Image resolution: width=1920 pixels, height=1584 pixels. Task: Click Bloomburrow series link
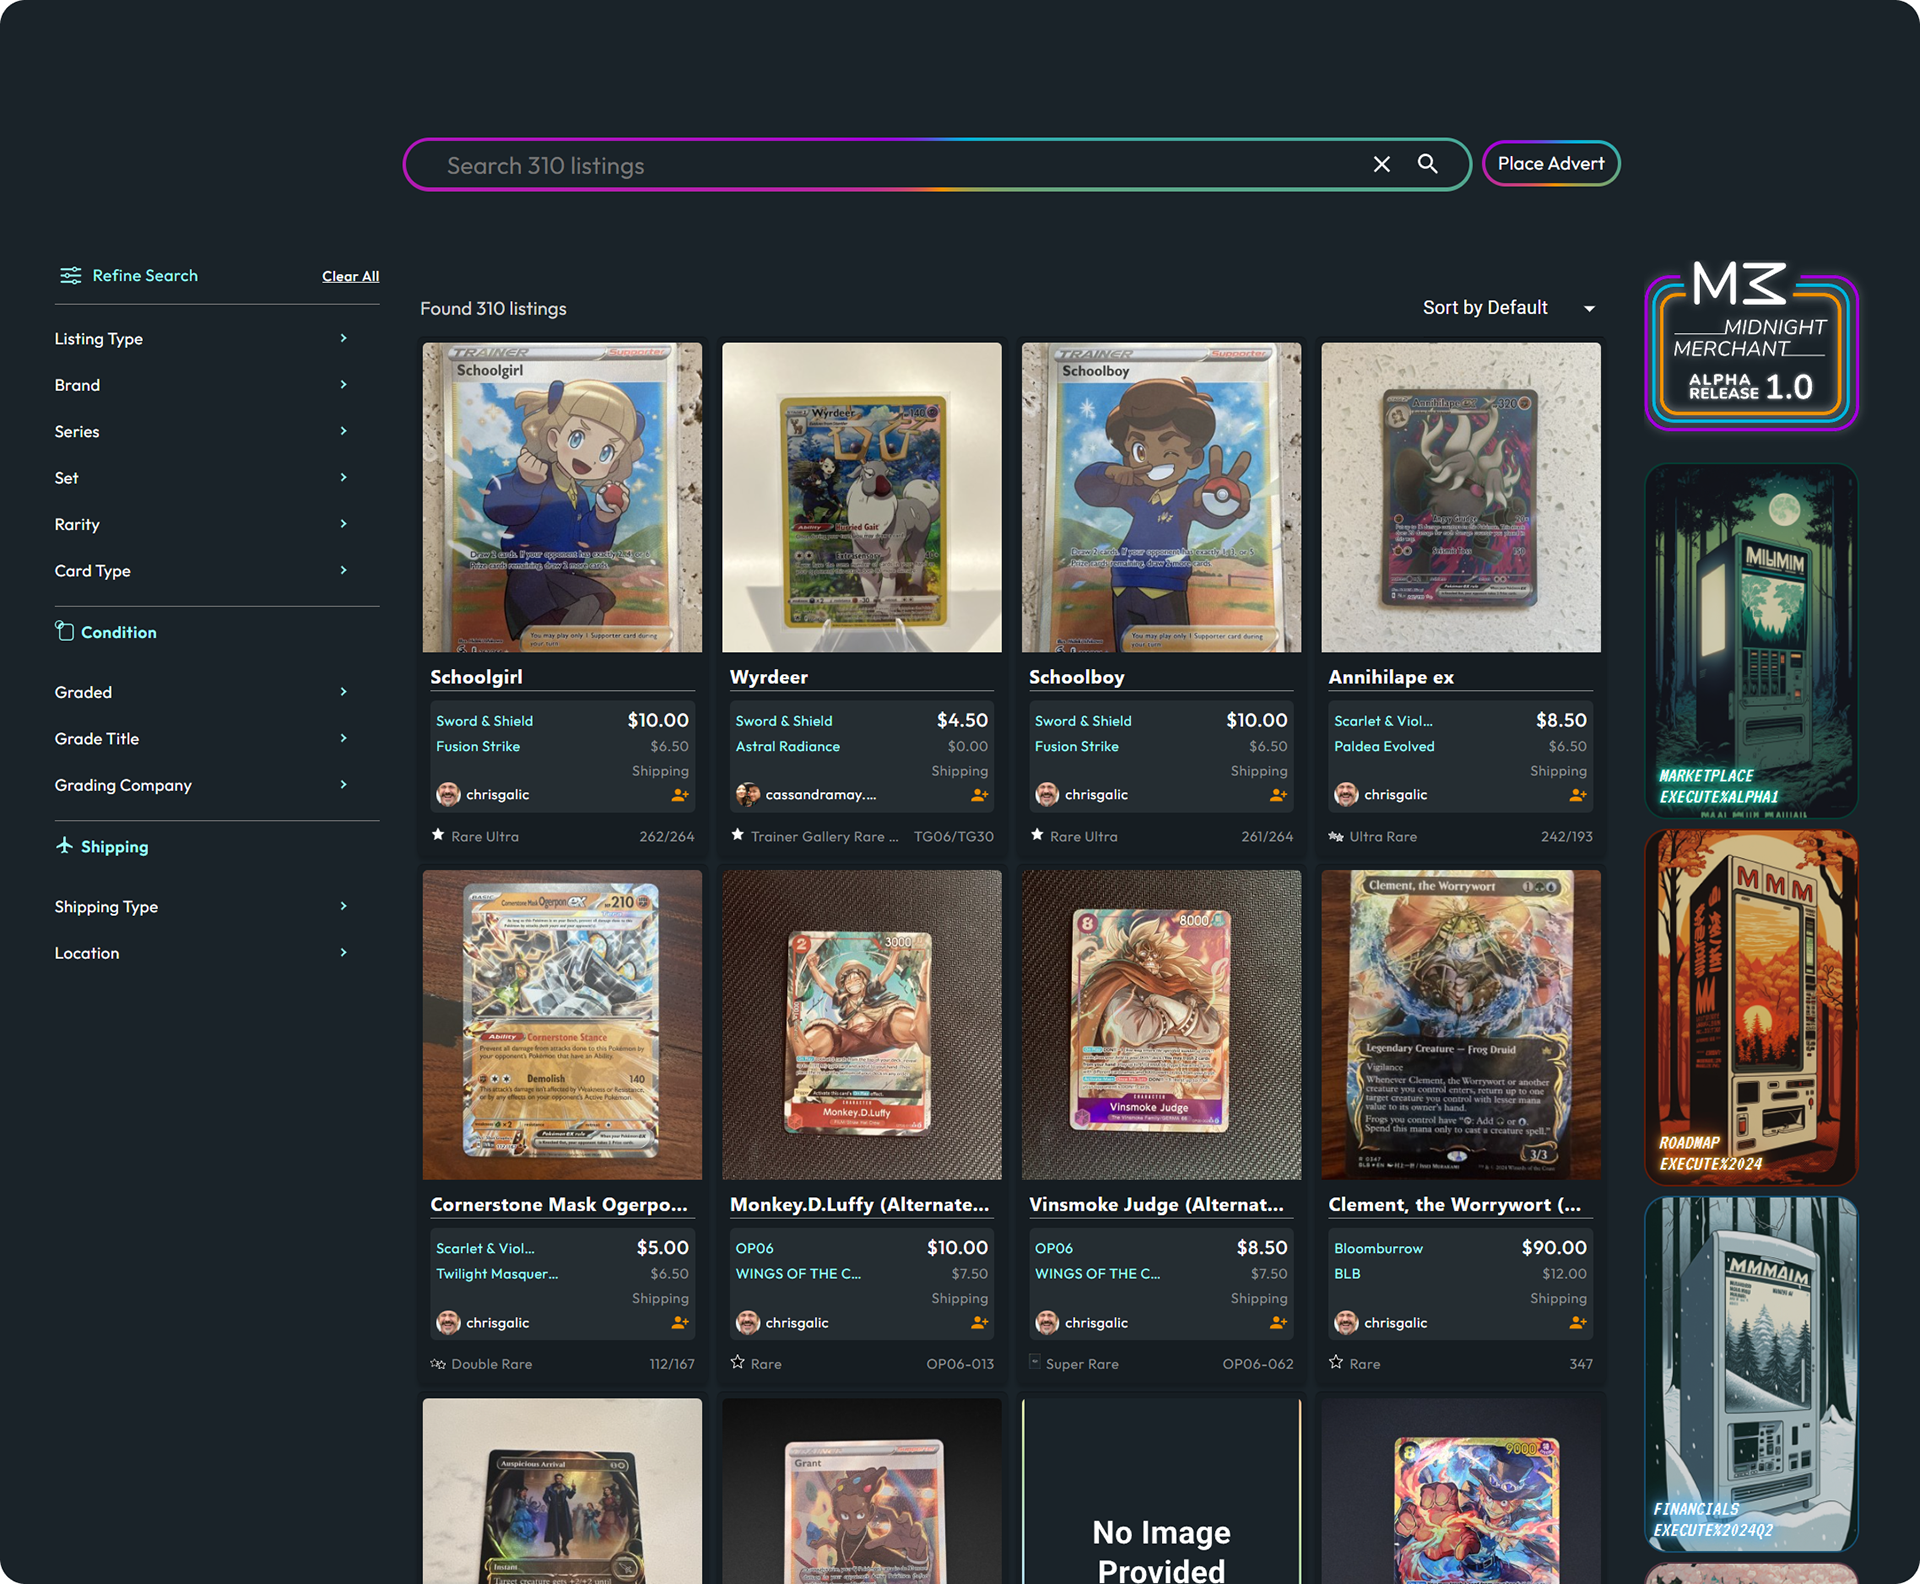coord(1378,1248)
